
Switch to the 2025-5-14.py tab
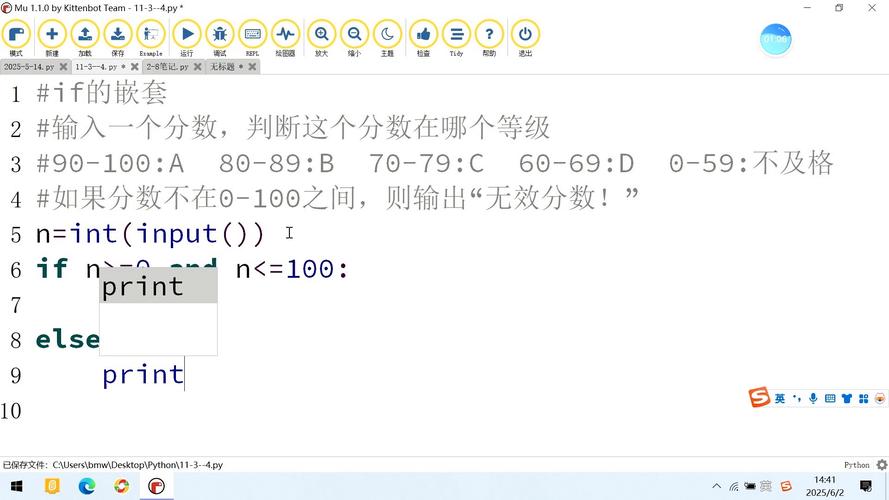point(29,67)
